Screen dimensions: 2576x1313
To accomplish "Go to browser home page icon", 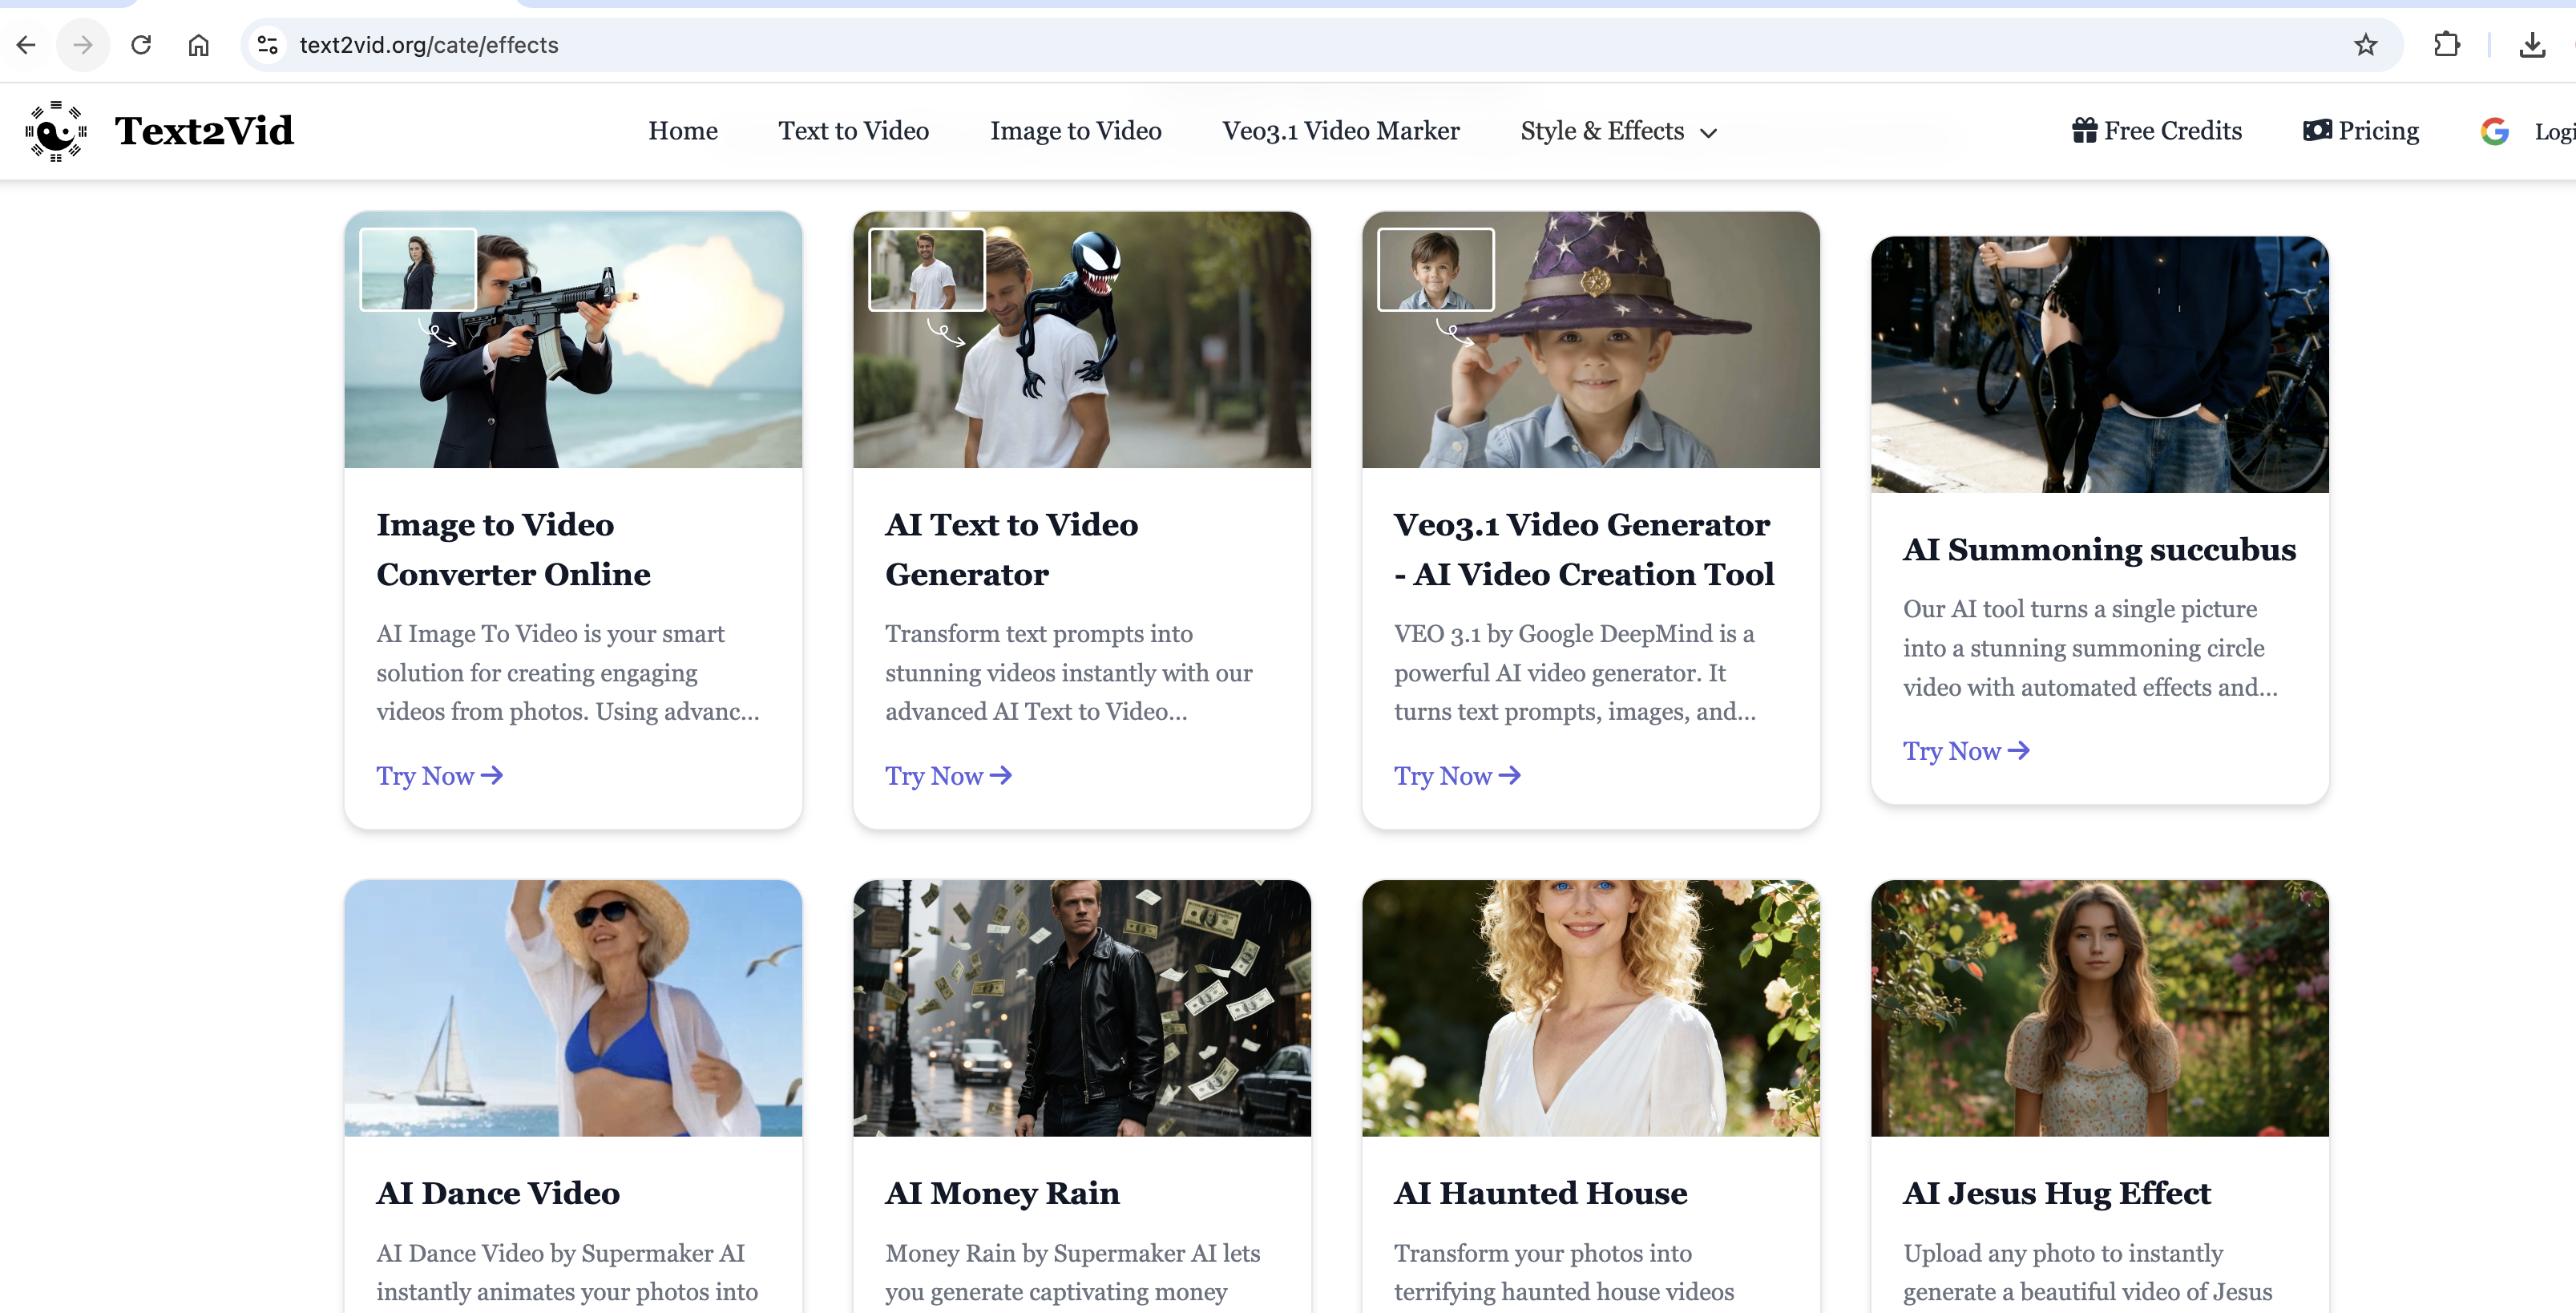I will [199, 45].
